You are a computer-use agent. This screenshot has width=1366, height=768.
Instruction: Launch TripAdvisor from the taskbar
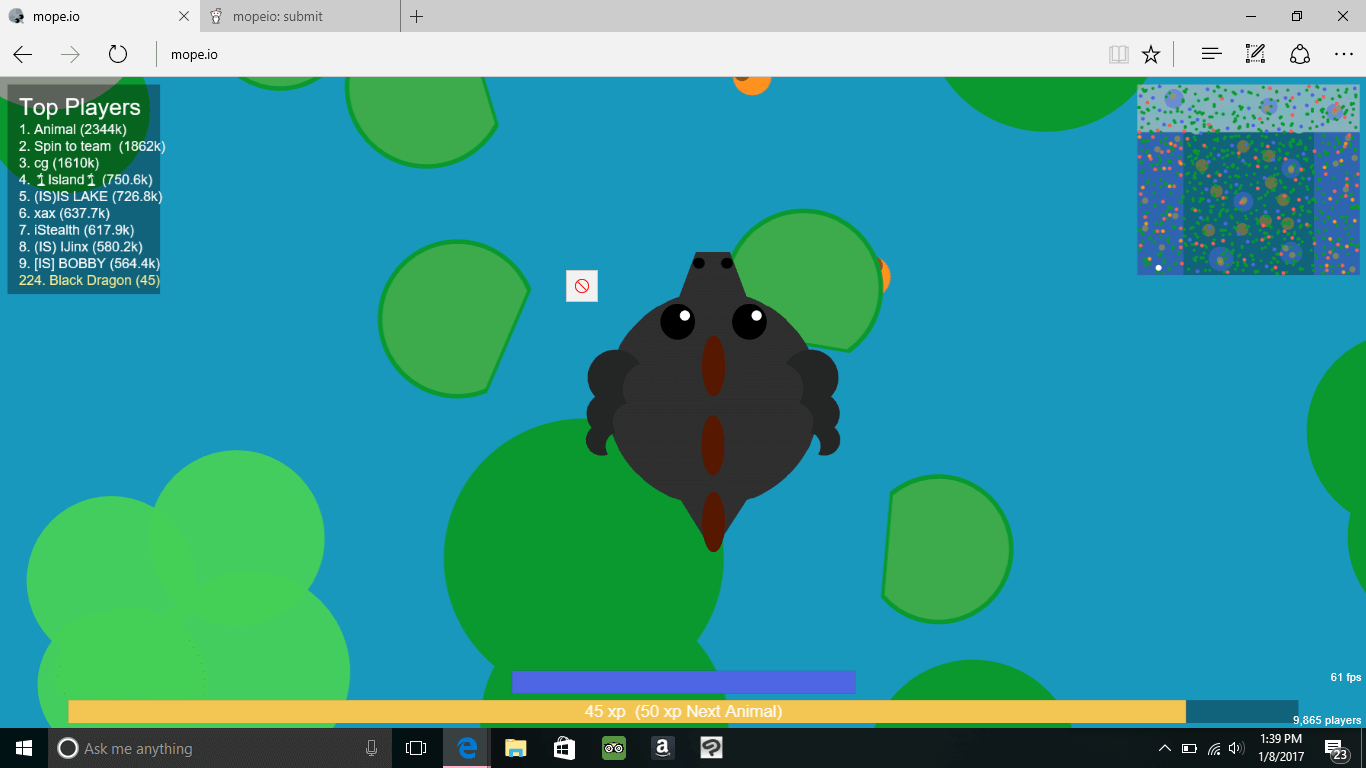pos(613,748)
